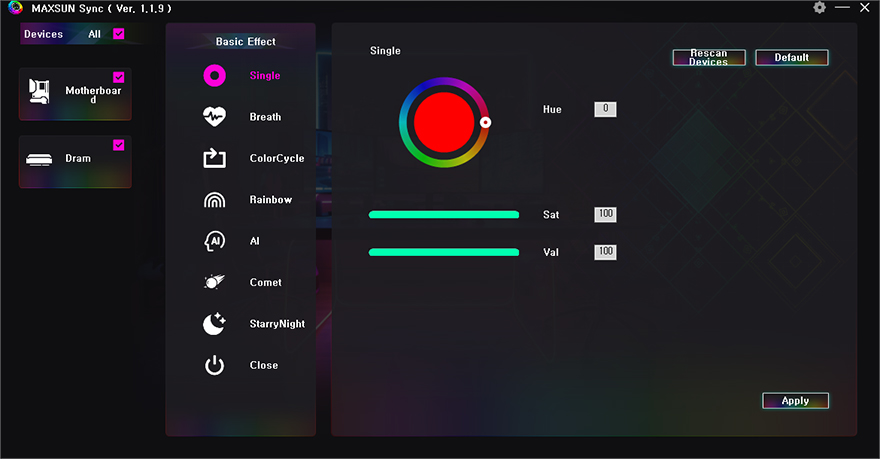Select the Rainbow arc icon
Viewport: 880px width, 459px height.
click(x=214, y=200)
